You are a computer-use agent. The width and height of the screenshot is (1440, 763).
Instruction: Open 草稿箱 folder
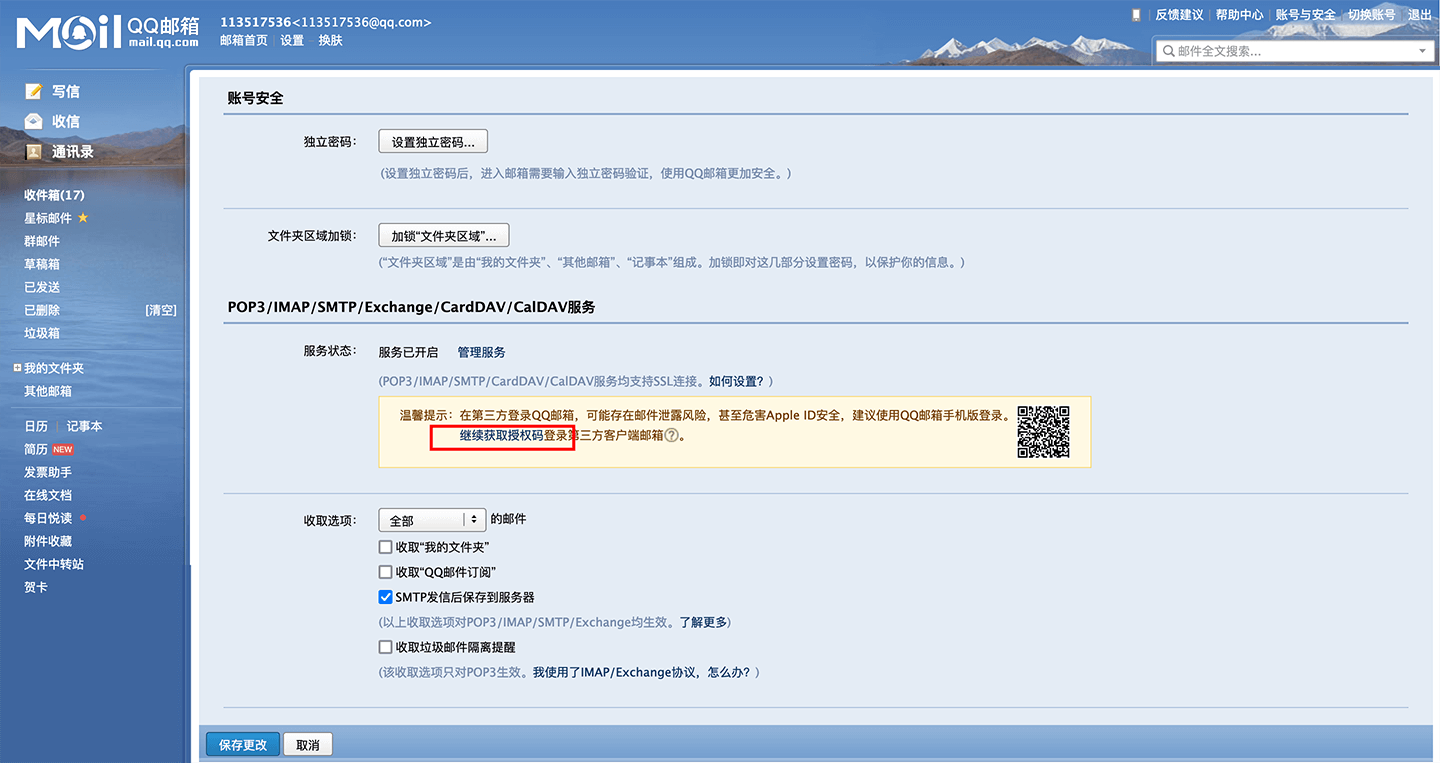pos(42,264)
